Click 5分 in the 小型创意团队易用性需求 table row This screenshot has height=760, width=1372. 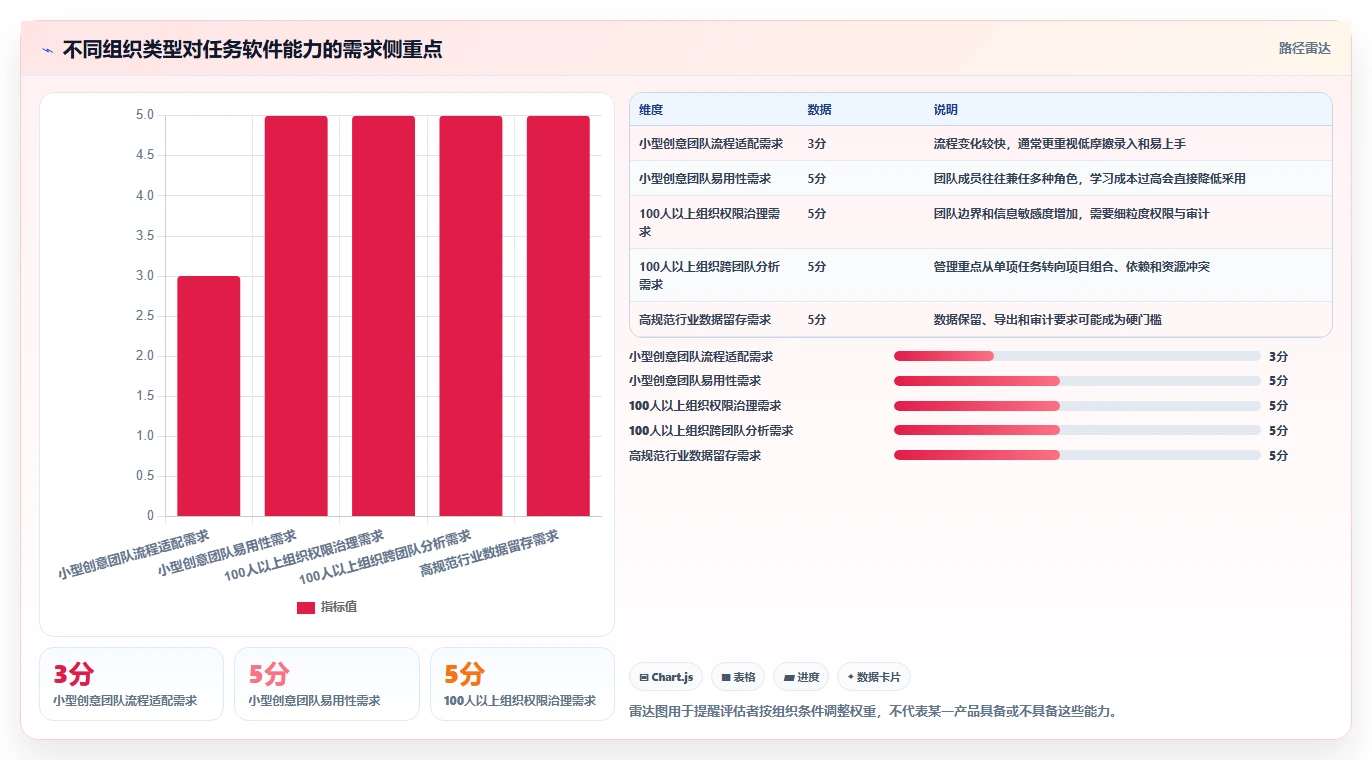click(817, 179)
